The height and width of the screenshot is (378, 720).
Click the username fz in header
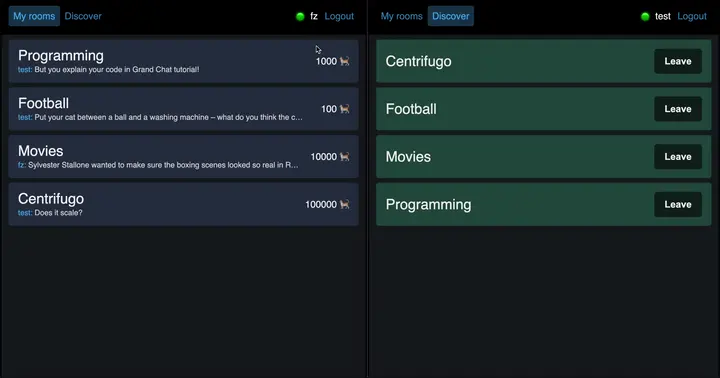coord(314,16)
